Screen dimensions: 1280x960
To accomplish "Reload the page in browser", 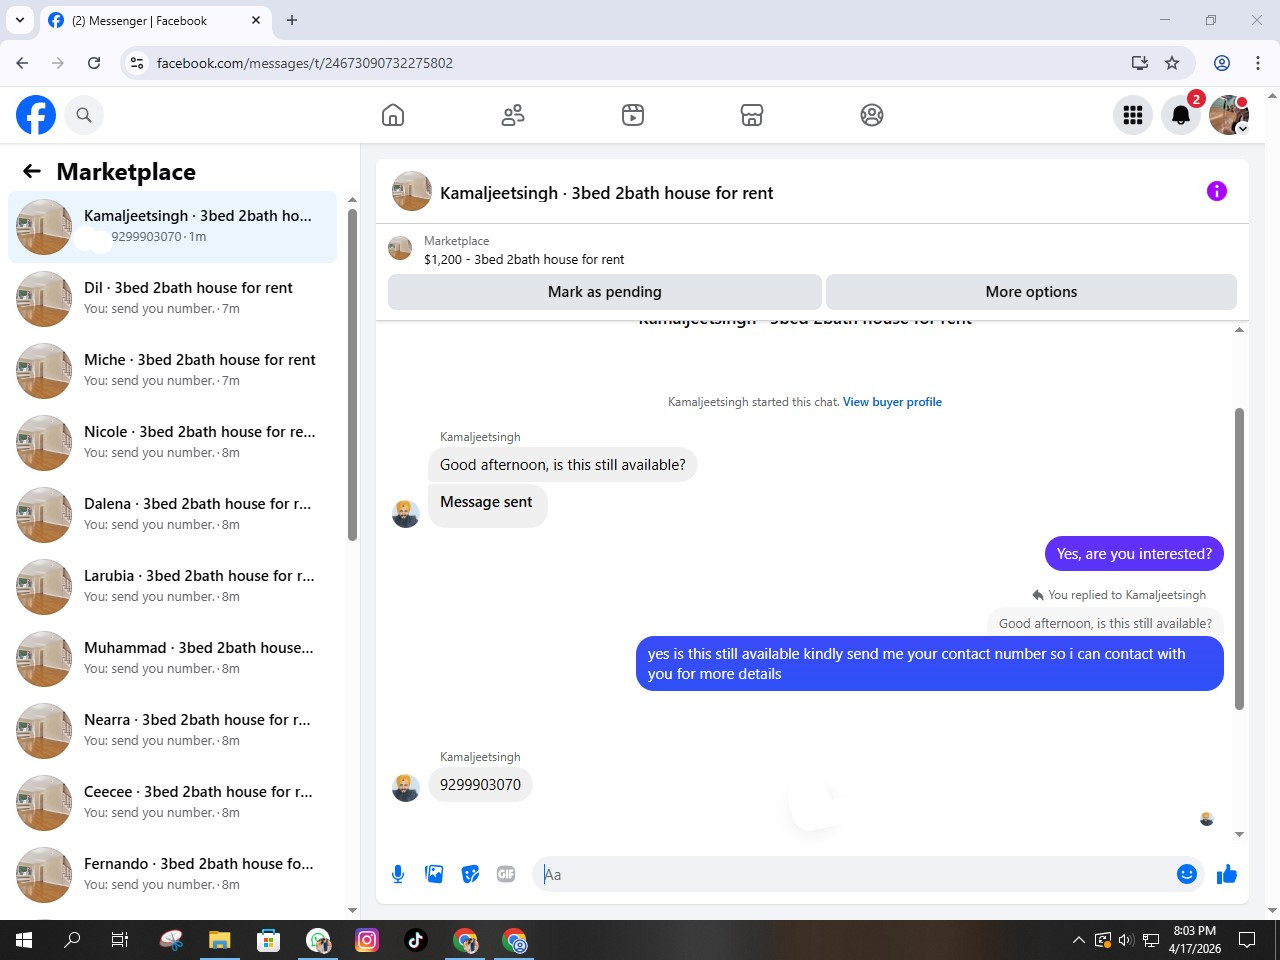I will point(94,63).
